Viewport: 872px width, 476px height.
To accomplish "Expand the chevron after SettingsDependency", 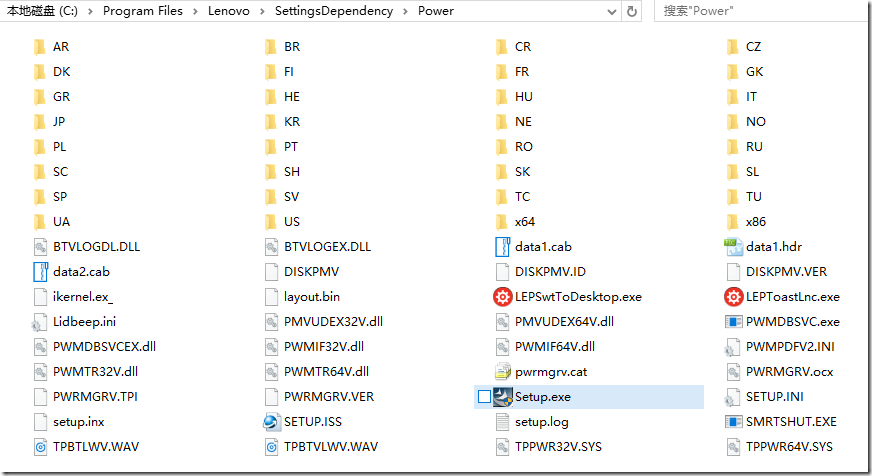I will click(405, 11).
